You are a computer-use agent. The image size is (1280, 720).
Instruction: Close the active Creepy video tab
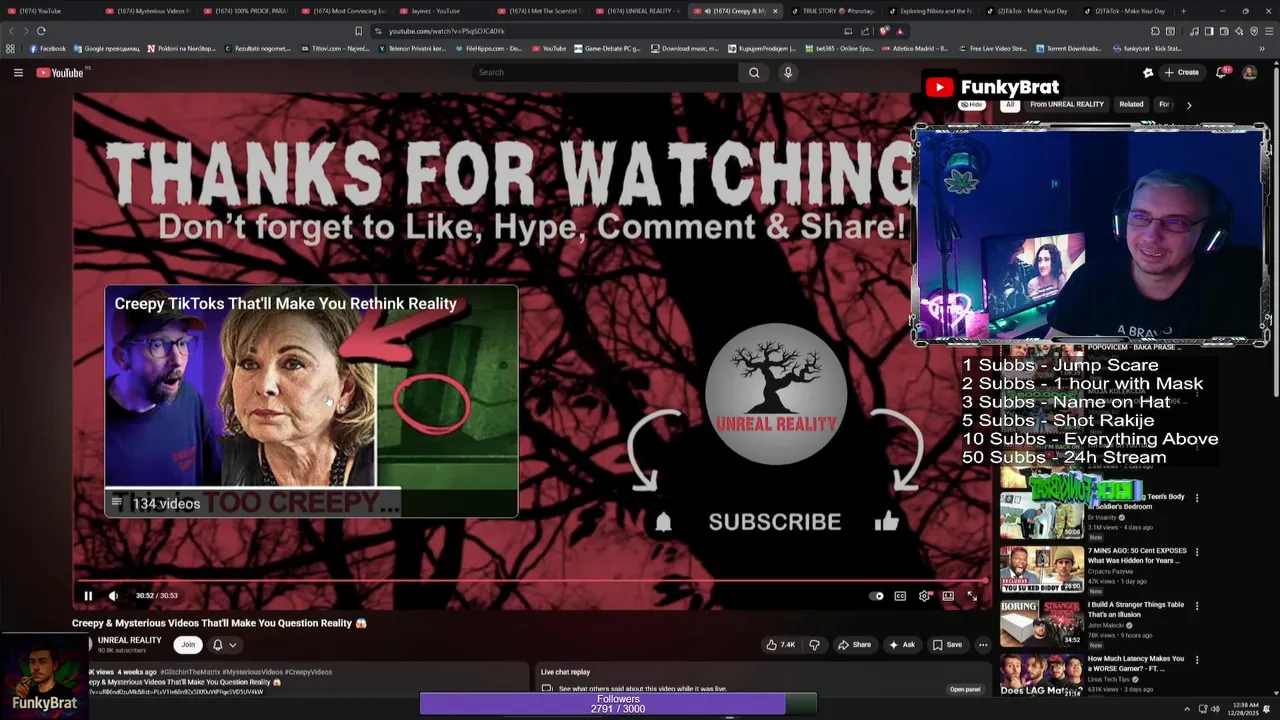coord(775,11)
